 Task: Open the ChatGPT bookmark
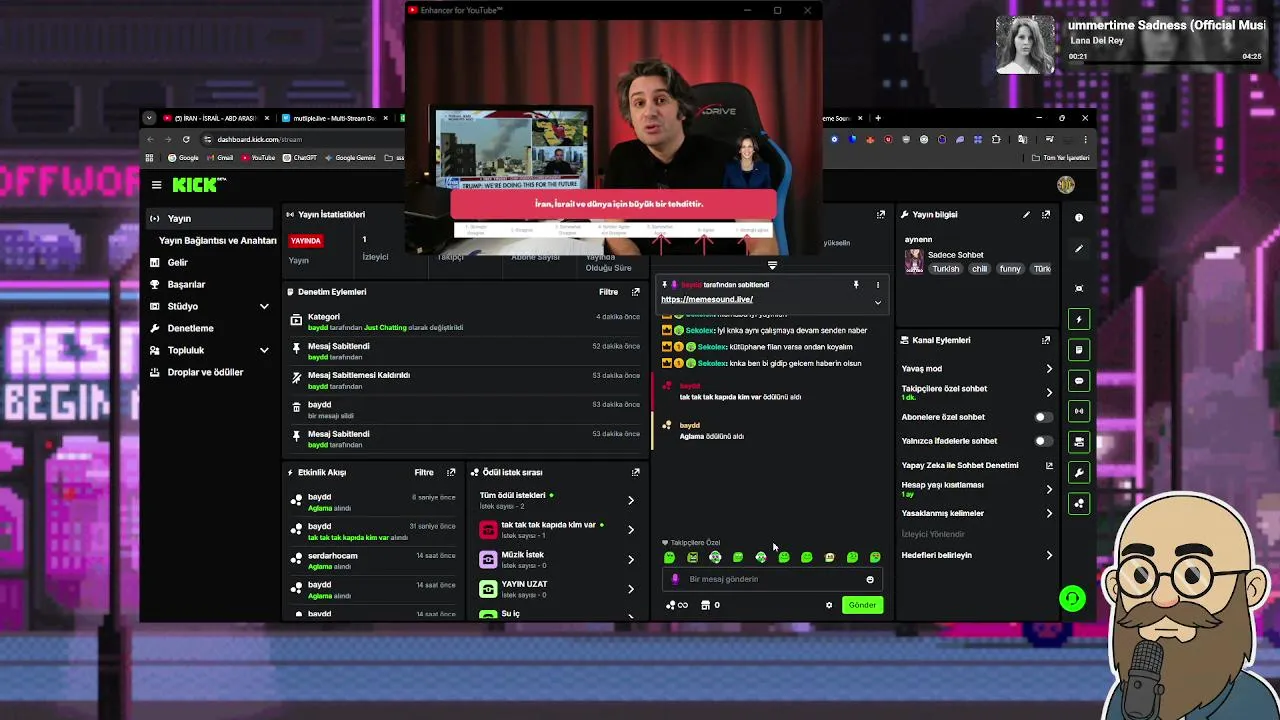(x=300, y=158)
